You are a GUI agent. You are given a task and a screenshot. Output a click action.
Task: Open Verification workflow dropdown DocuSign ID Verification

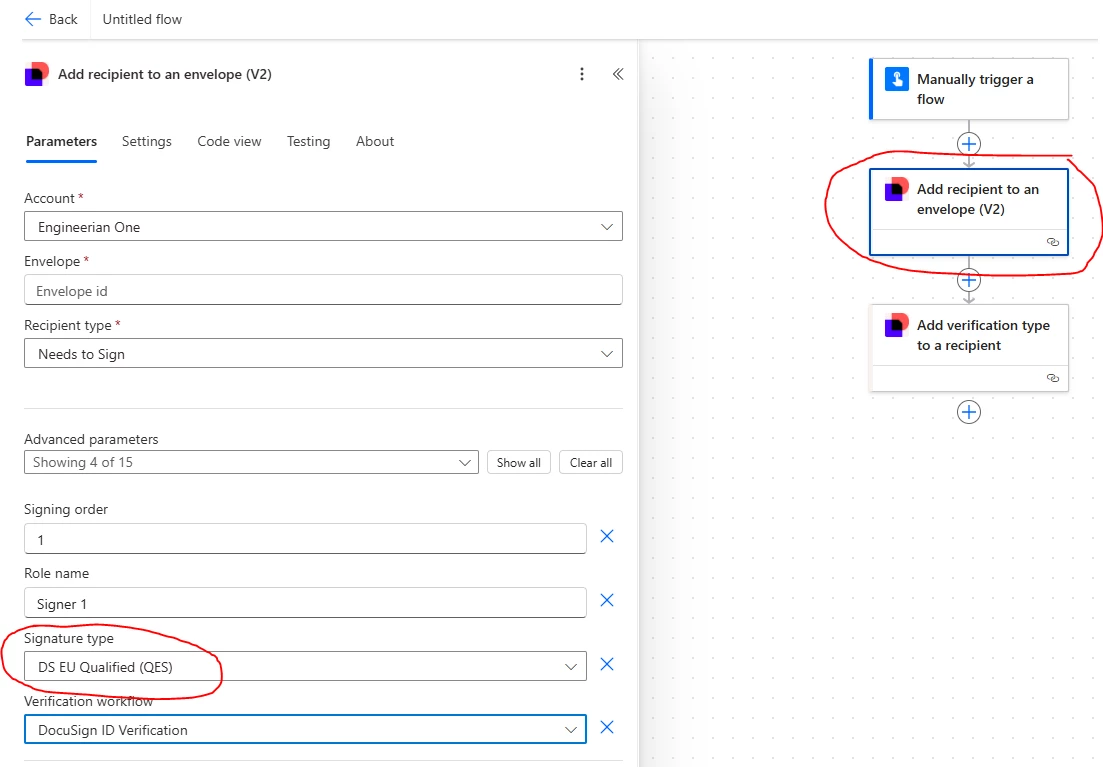305,730
